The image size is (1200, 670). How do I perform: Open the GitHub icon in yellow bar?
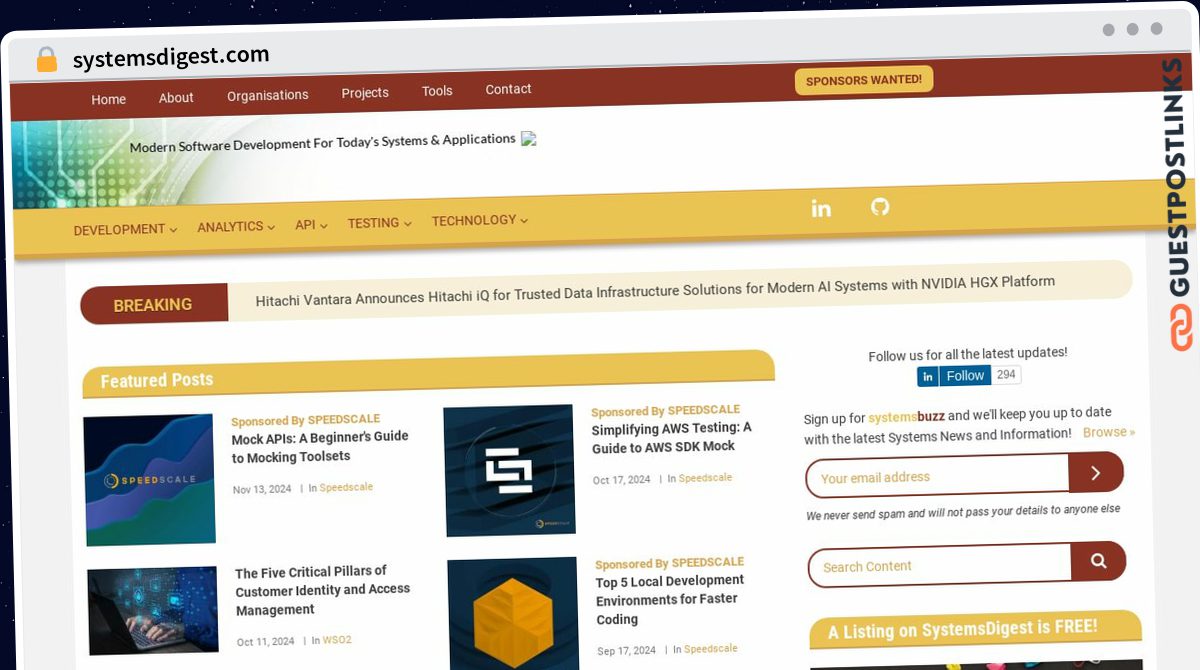pyautogui.click(x=880, y=206)
